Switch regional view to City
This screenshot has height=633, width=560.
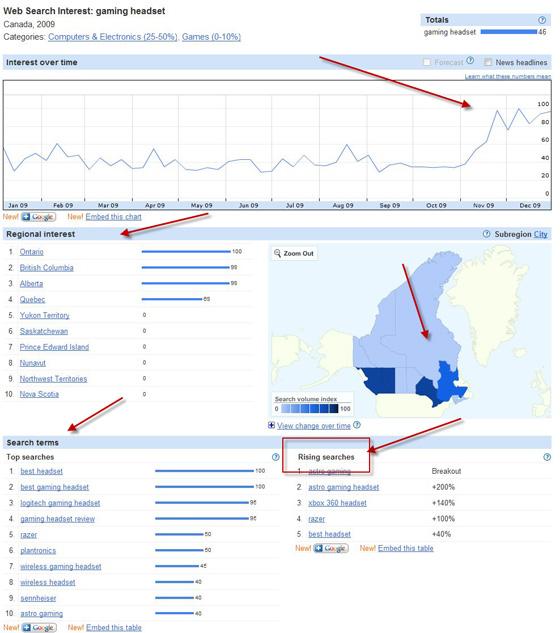point(541,234)
